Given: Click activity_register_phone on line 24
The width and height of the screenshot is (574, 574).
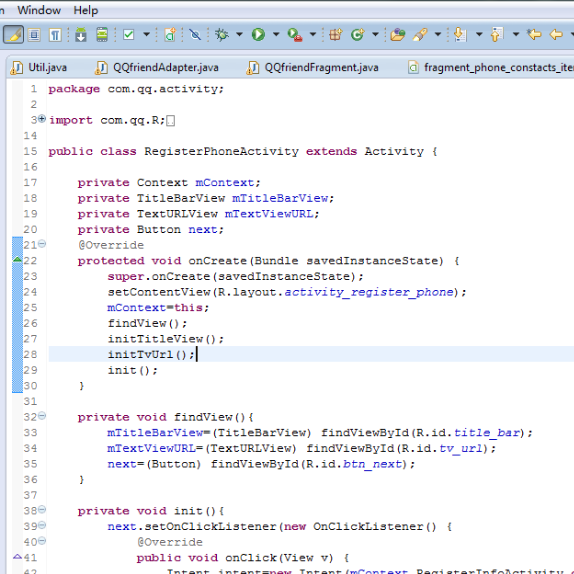Looking at the screenshot, I should 369,292.
